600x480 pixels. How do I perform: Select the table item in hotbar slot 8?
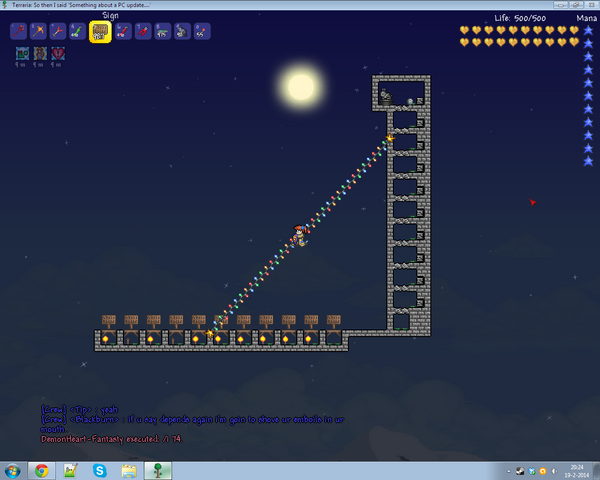pos(163,31)
